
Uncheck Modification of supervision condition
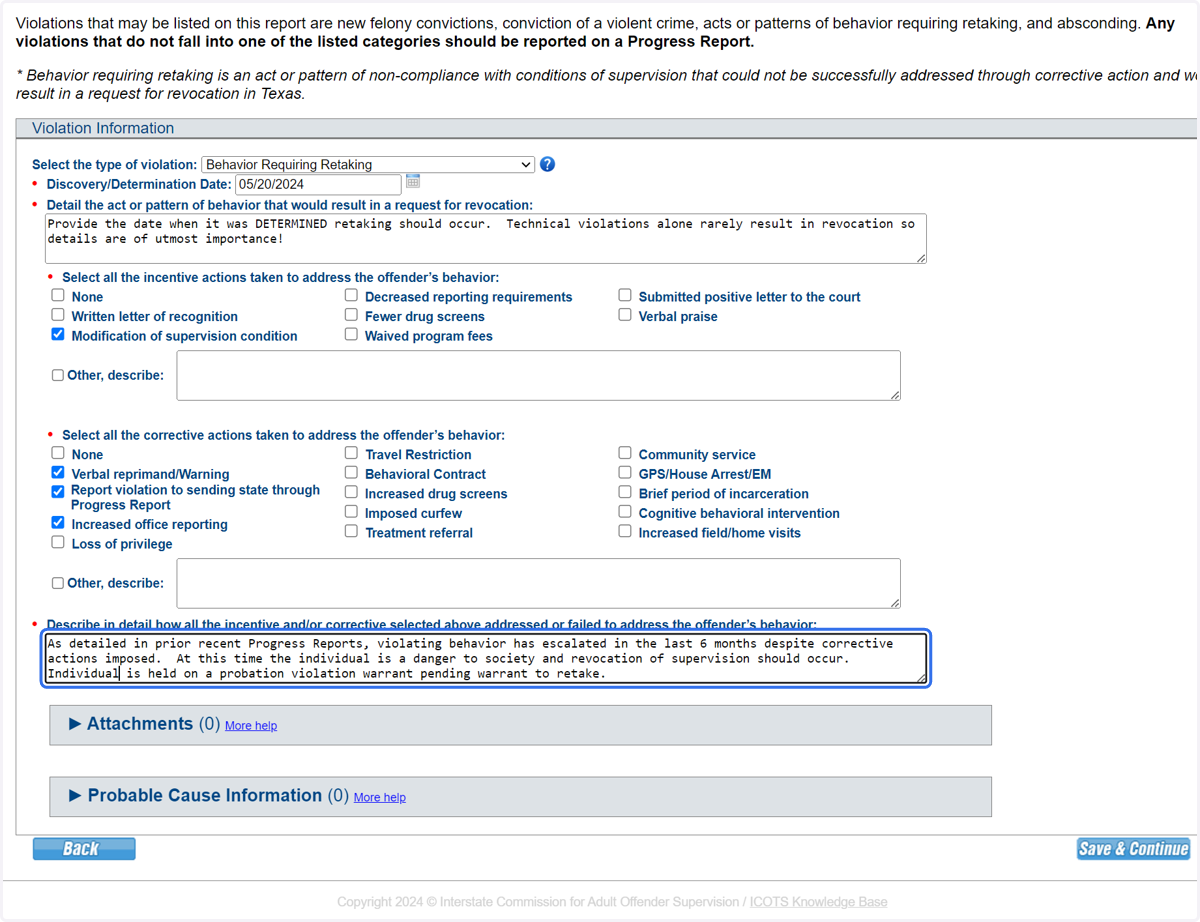[58, 335]
